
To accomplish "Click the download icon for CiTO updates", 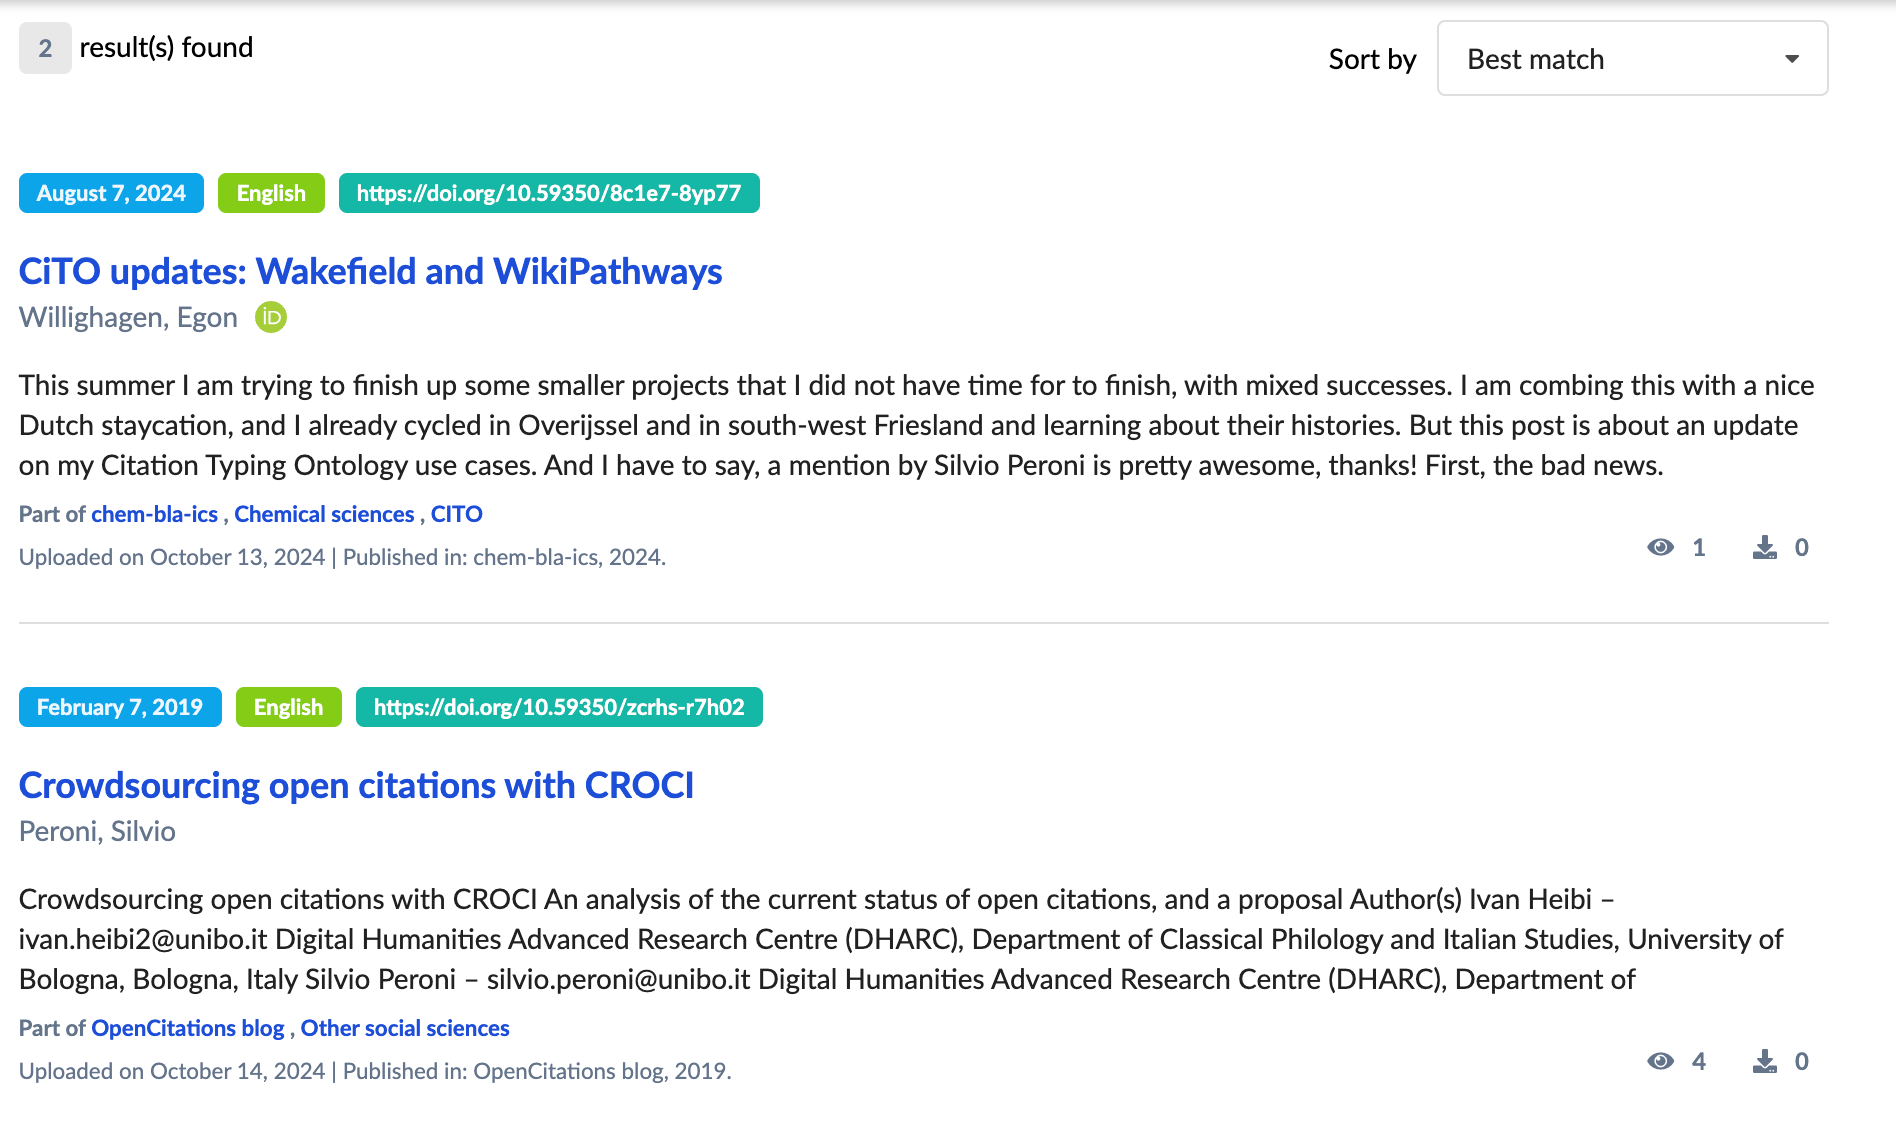I will (x=1765, y=547).
